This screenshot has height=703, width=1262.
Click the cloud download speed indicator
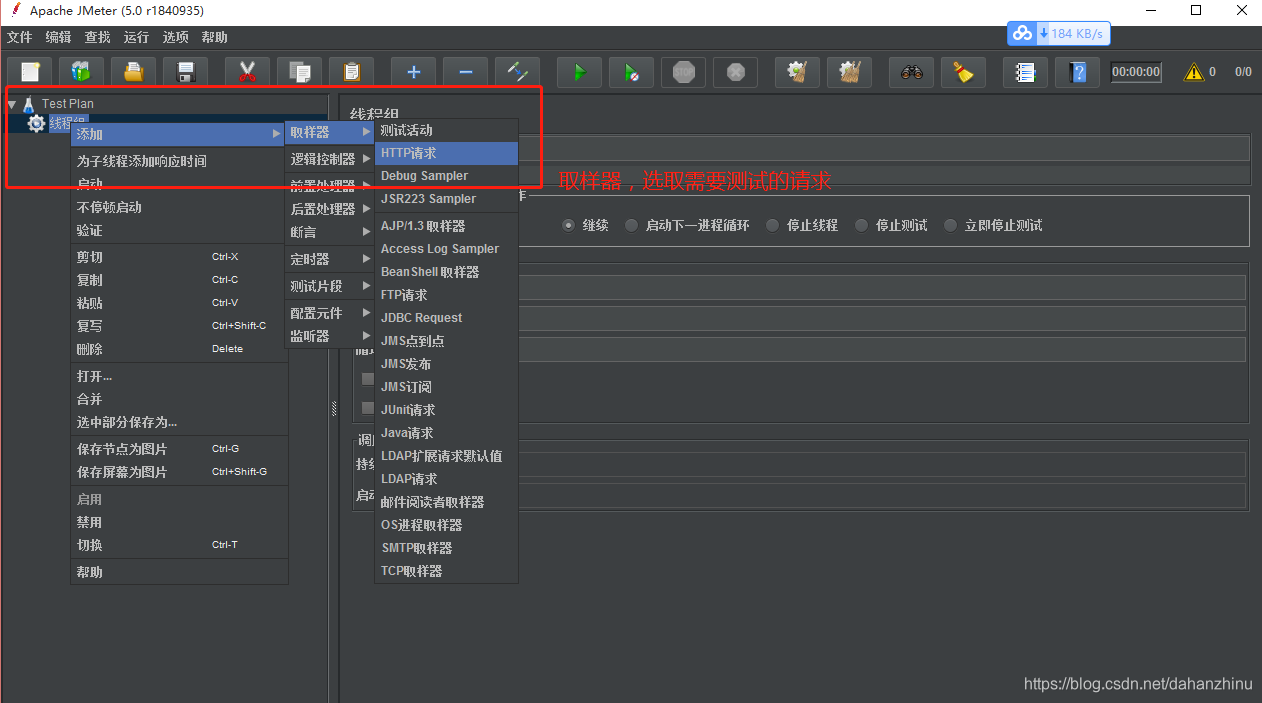coord(1058,33)
